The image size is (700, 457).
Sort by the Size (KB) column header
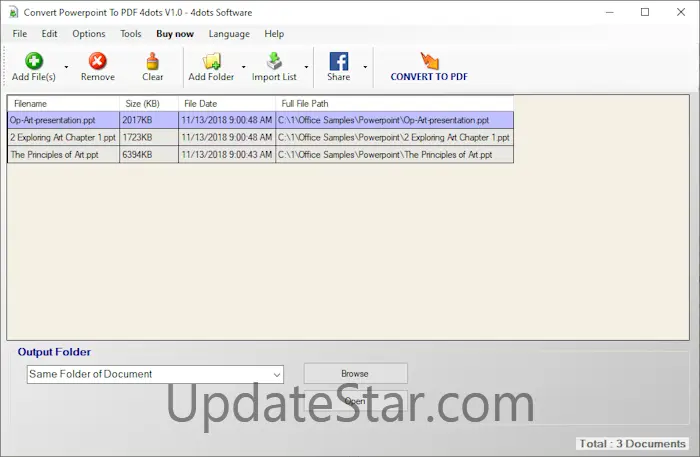[x=149, y=104]
